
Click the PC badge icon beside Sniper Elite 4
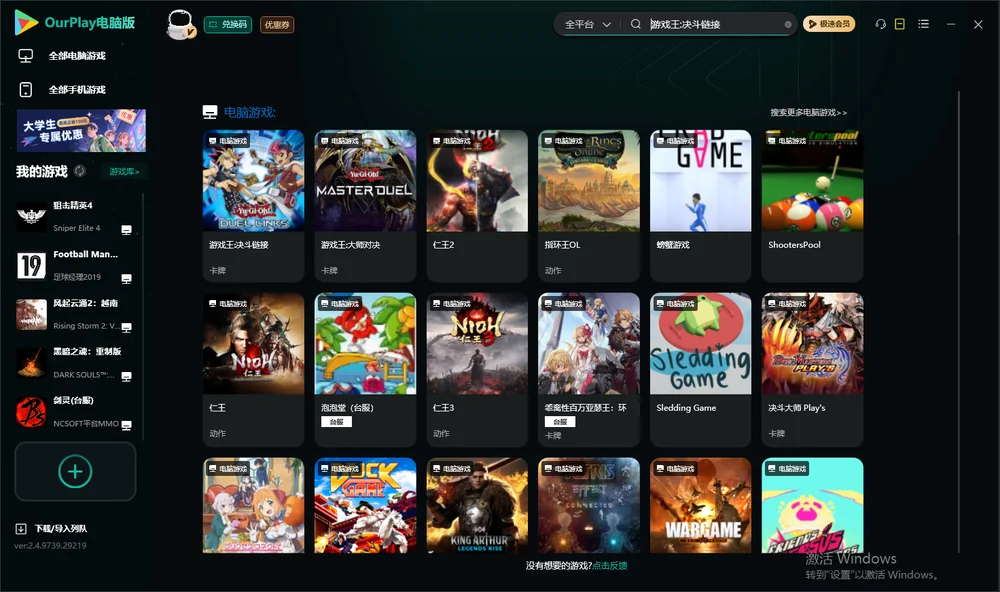coord(126,230)
